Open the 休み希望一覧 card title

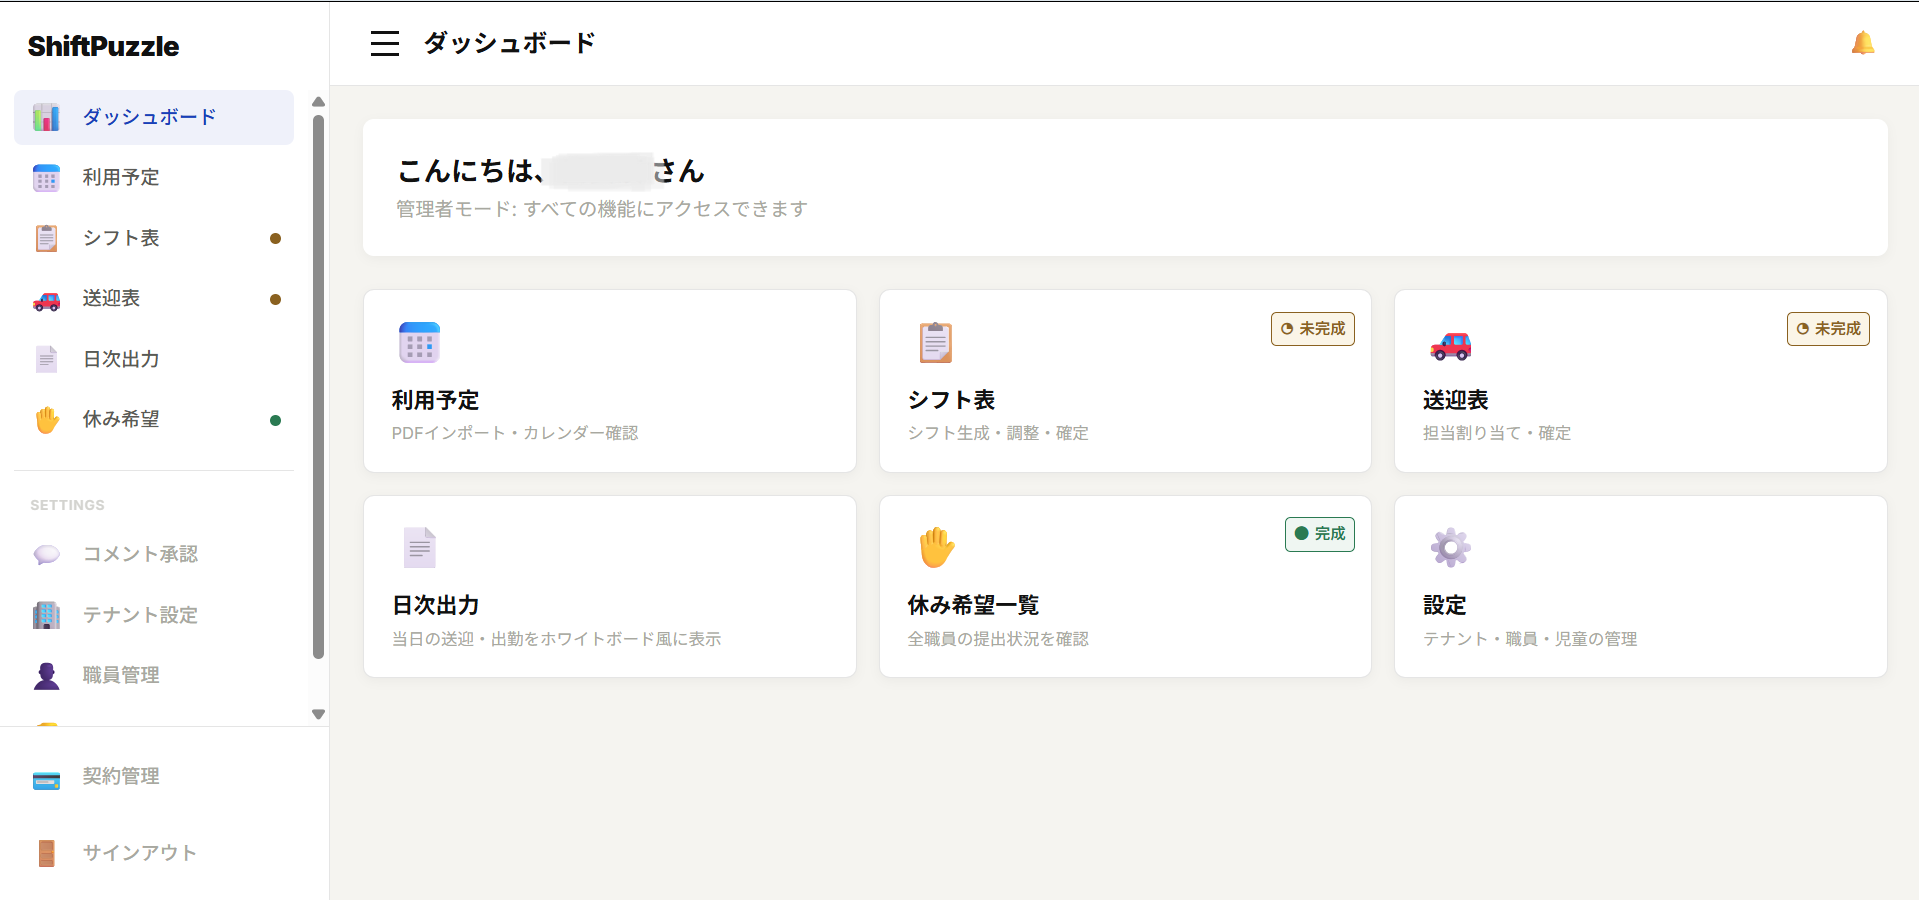pyautogui.click(x=973, y=605)
